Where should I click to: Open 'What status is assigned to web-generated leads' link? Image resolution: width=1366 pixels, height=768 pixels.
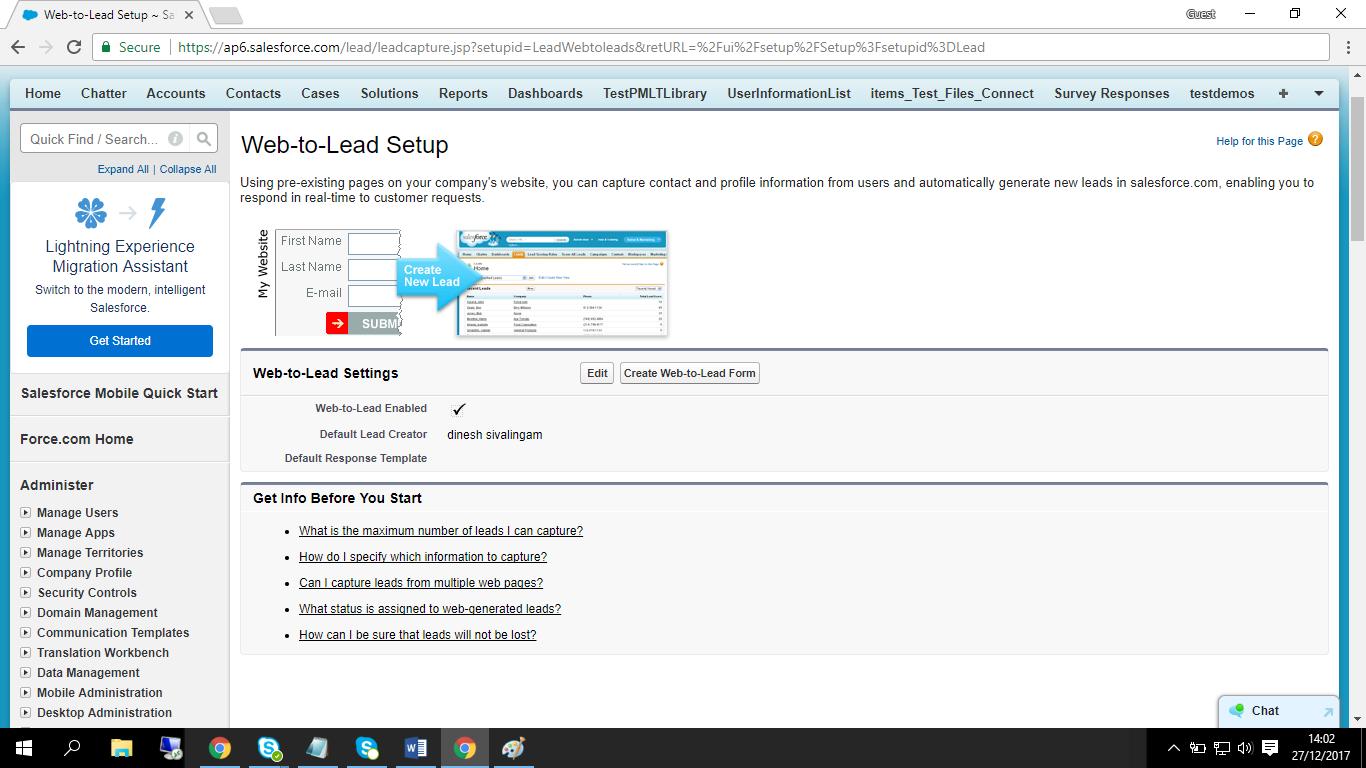[430, 609]
